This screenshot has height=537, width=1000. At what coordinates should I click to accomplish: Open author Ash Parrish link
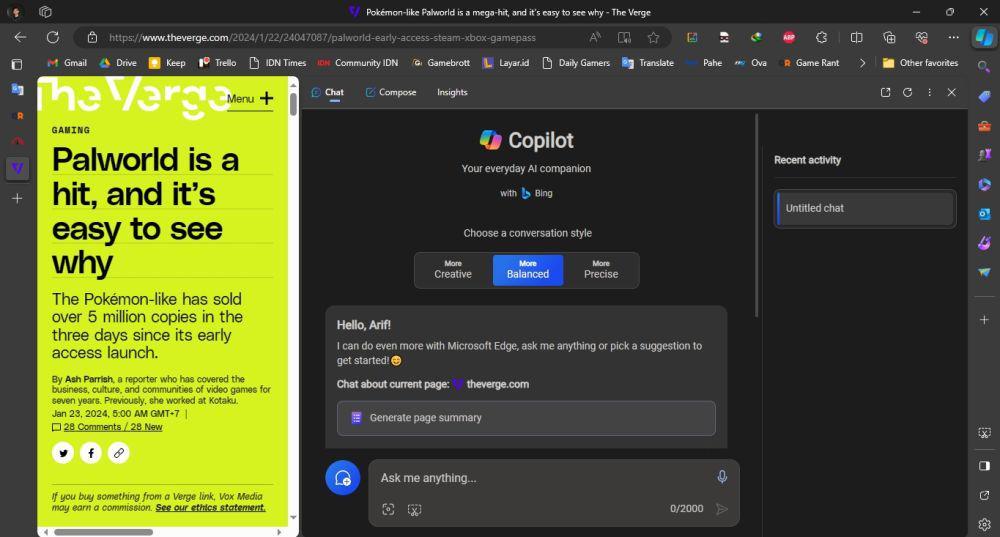tap(89, 379)
